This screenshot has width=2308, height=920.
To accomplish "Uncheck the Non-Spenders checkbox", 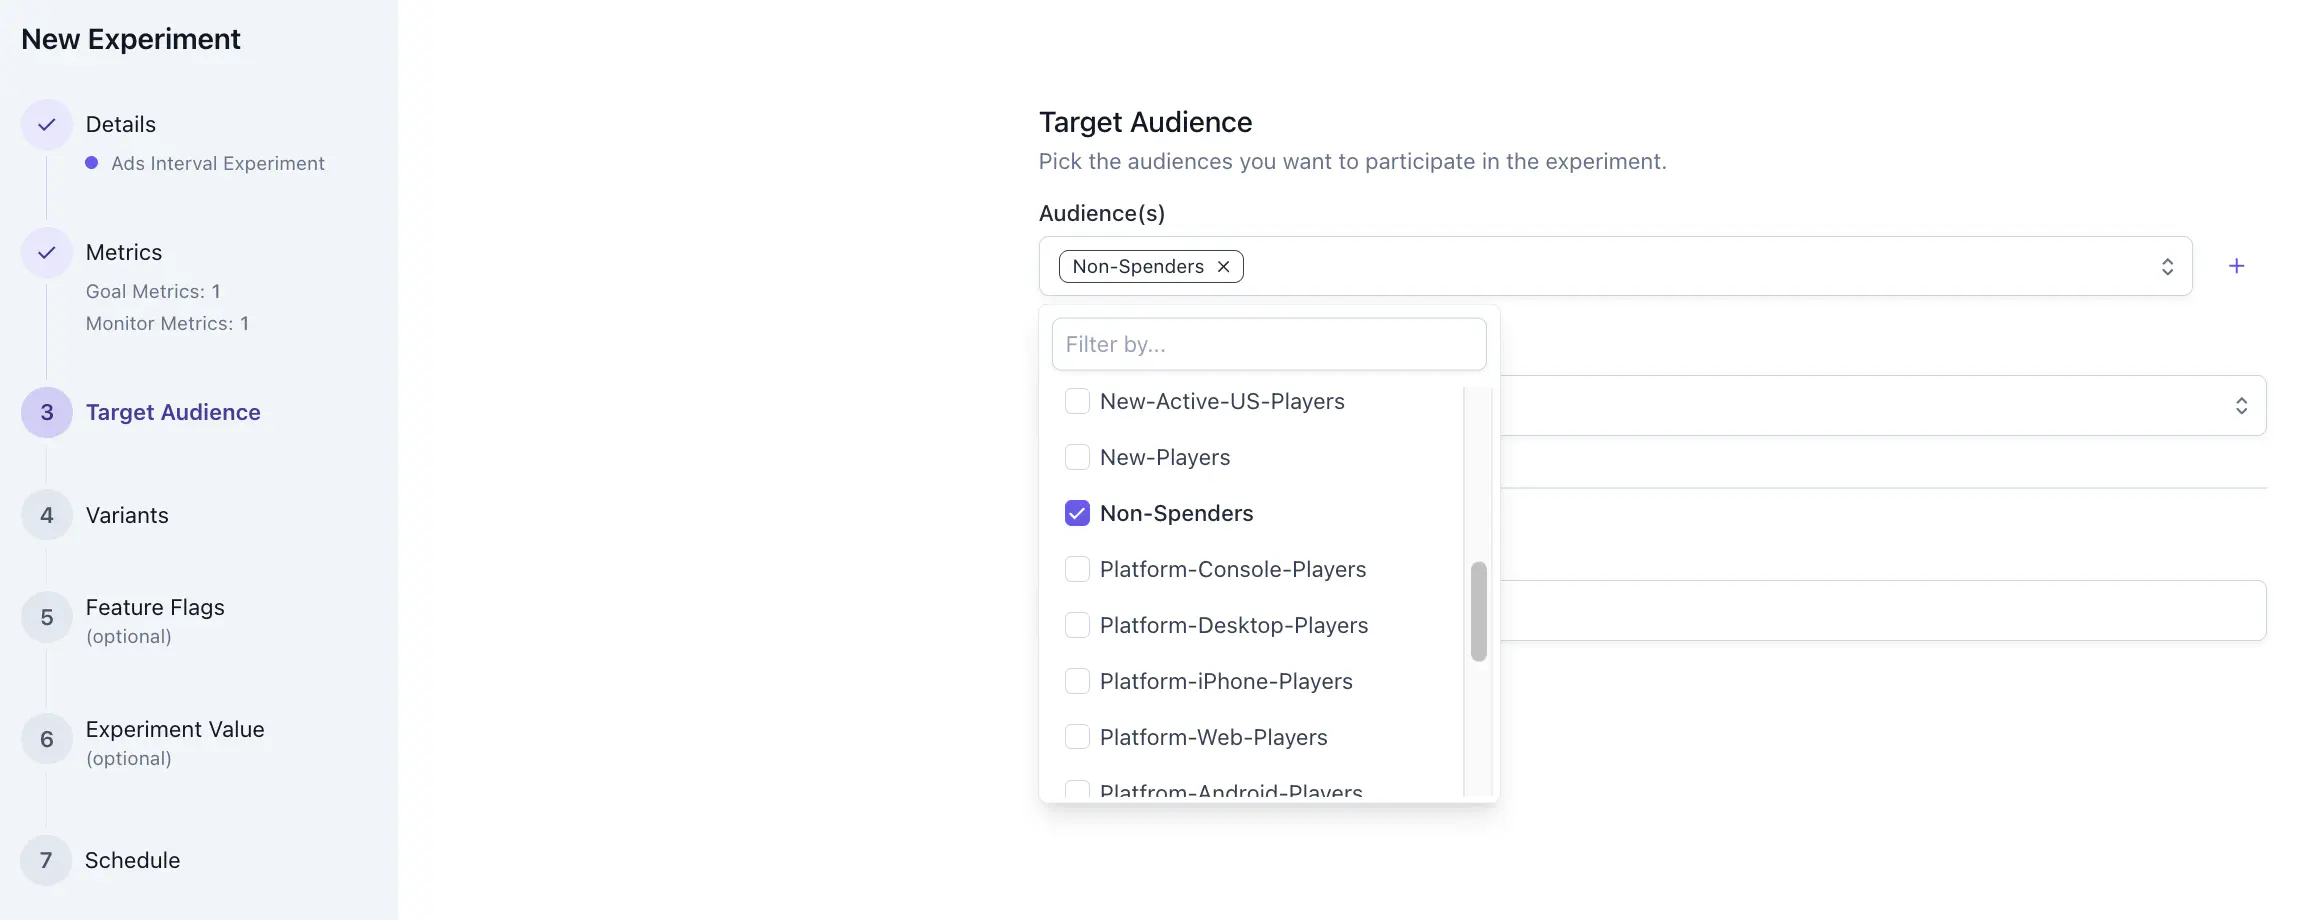I will pos(1077,513).
